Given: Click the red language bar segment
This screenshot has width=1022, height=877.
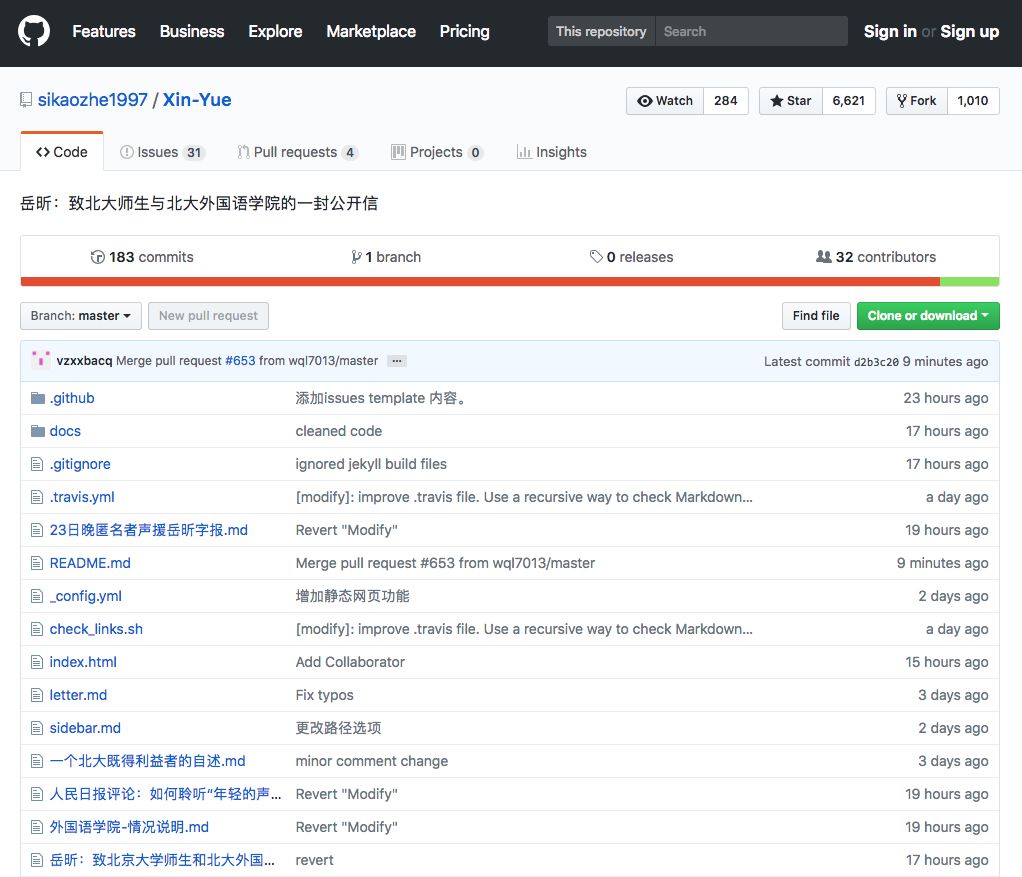Looking at the screenshot, I should click(480, 281).
